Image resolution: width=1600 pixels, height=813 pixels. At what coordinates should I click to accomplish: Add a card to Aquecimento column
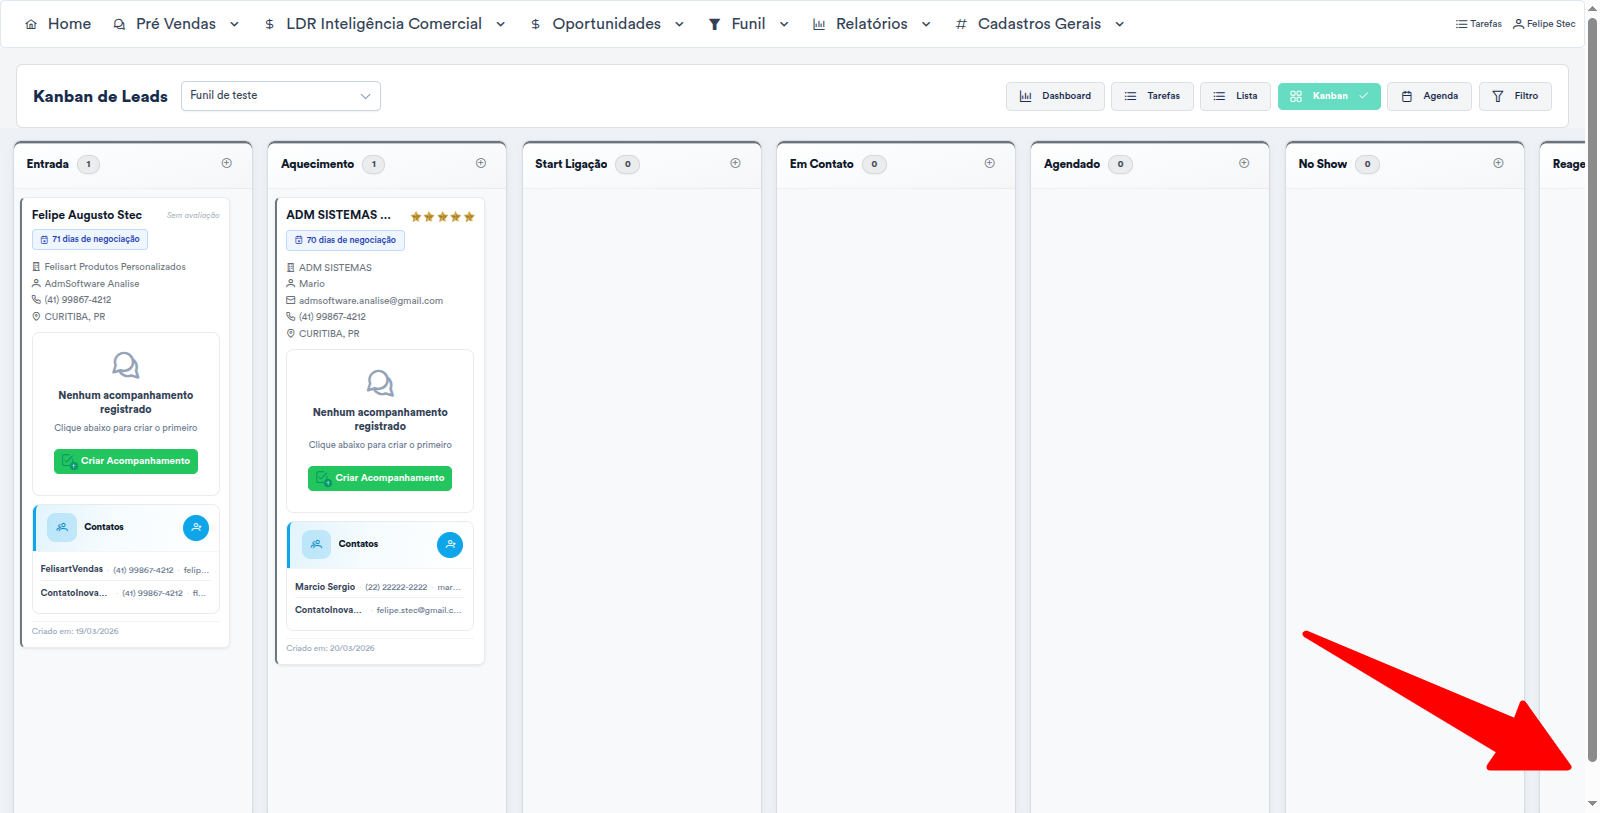coord(481,163)
